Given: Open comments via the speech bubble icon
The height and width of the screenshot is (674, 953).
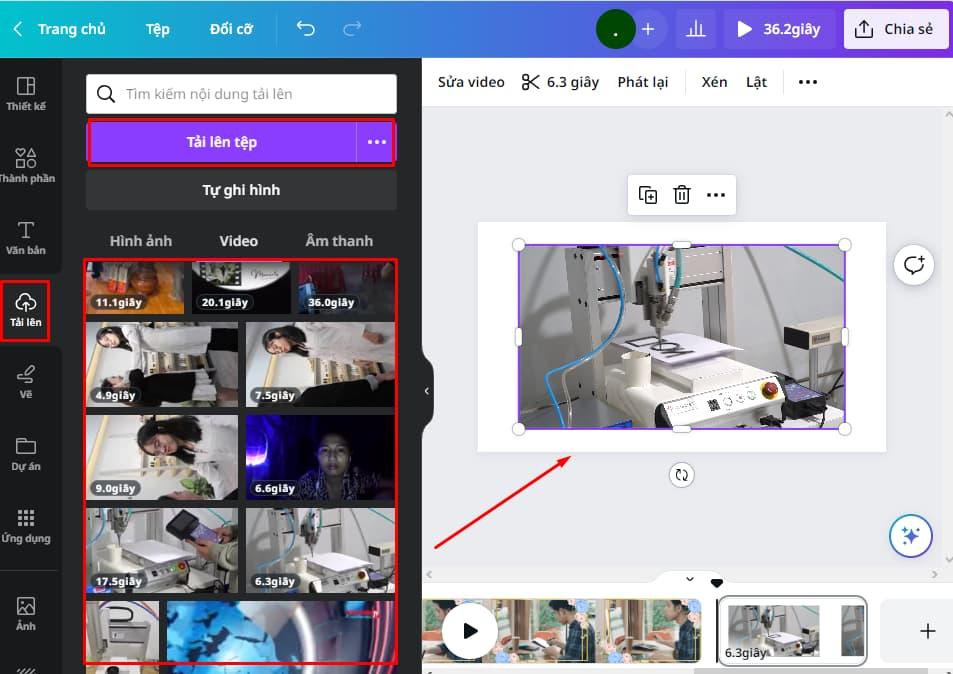Looking at the screenshot, I should click(x=913, y=264).
